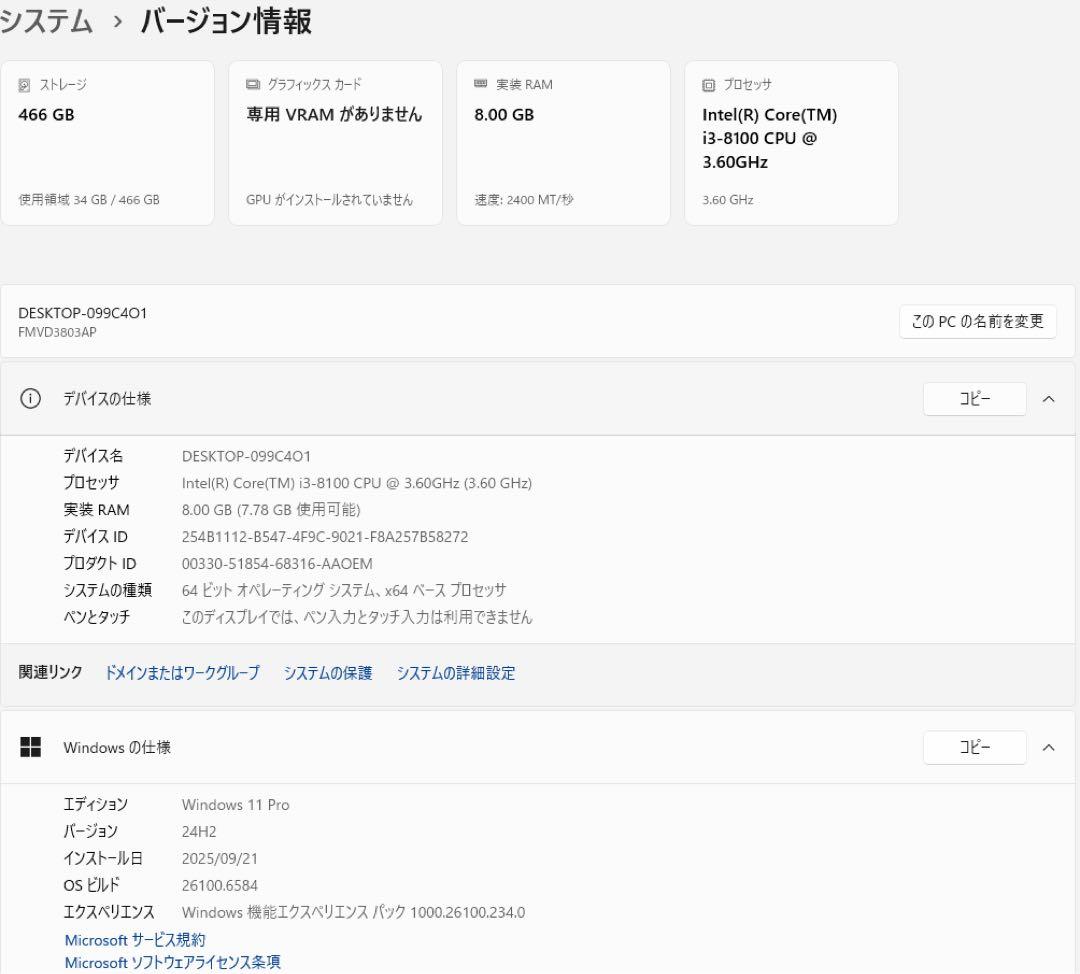Viewport: 1080px width, 974px height.
Task: Open ドメインまたはワークグループ link
Action: coord(182,673)
